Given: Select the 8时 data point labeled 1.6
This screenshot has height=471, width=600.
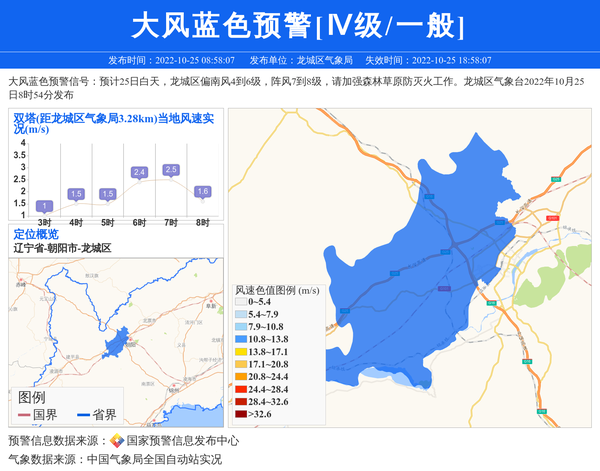Looking at the screenshot, I should (x=202, y=191).
